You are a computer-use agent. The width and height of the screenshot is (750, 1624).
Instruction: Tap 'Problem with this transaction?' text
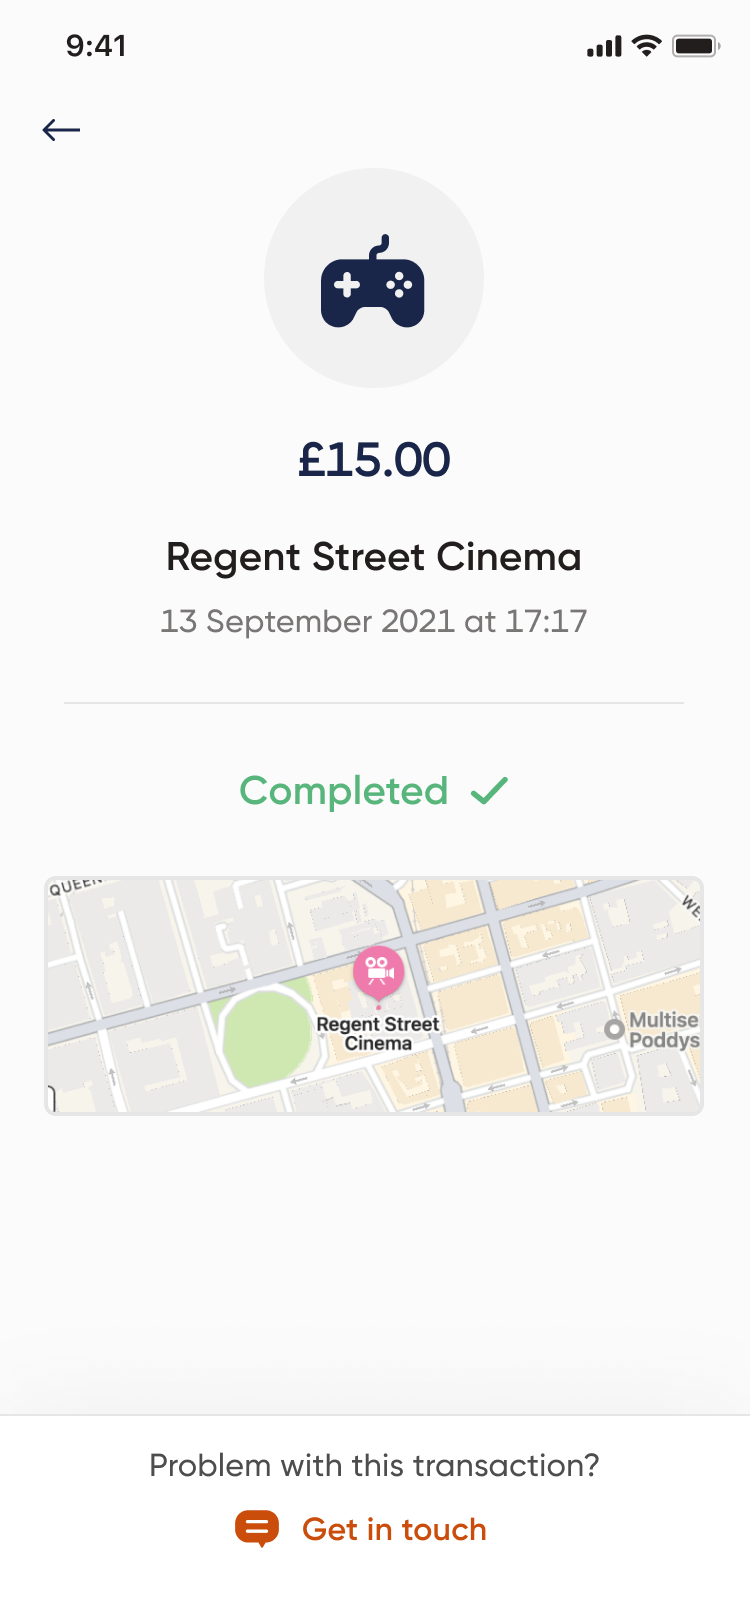click(374, 1465)
